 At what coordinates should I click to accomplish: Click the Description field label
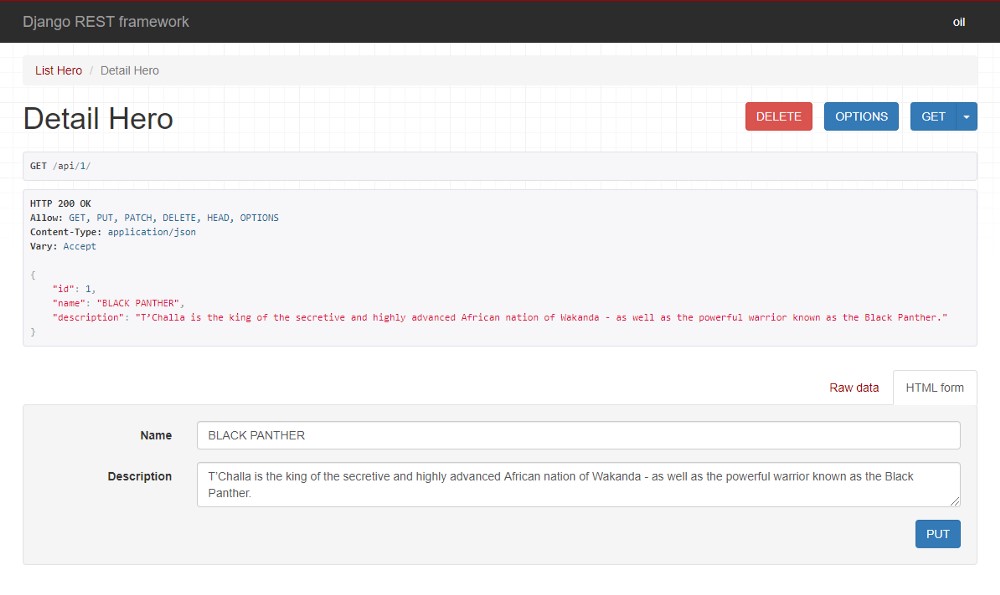(x=140, y=476)
